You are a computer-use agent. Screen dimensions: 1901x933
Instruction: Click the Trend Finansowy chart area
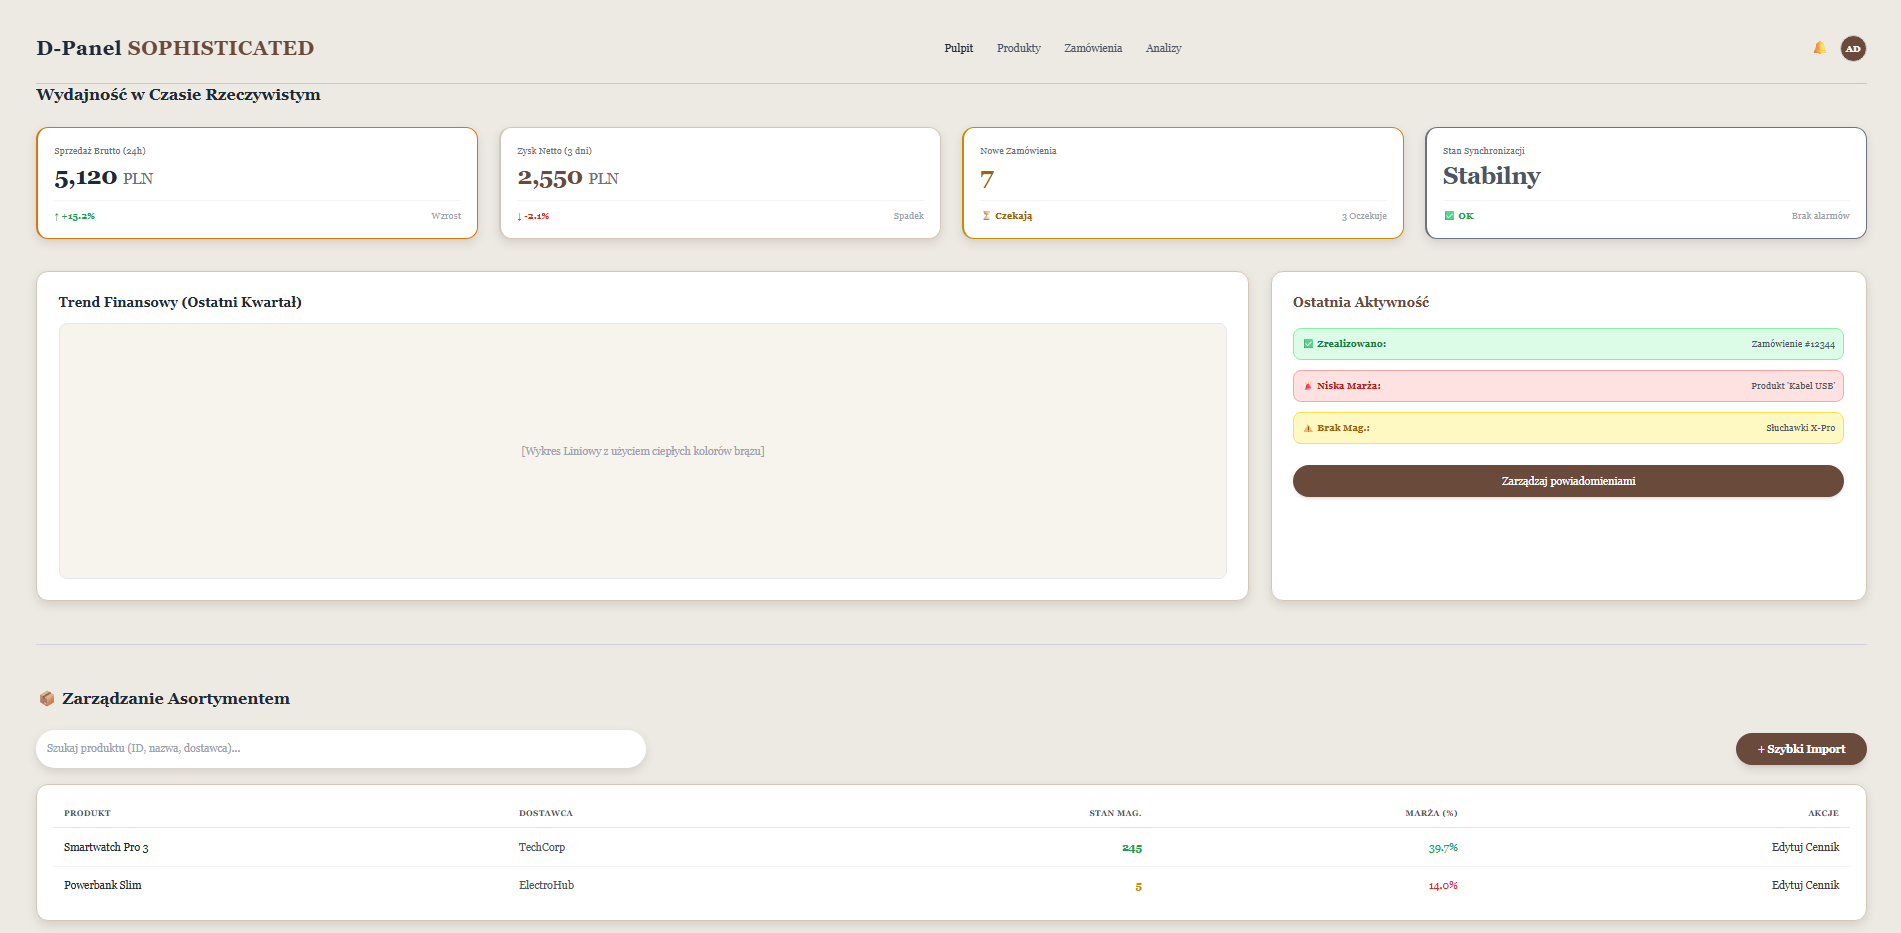tap(642, 451)
